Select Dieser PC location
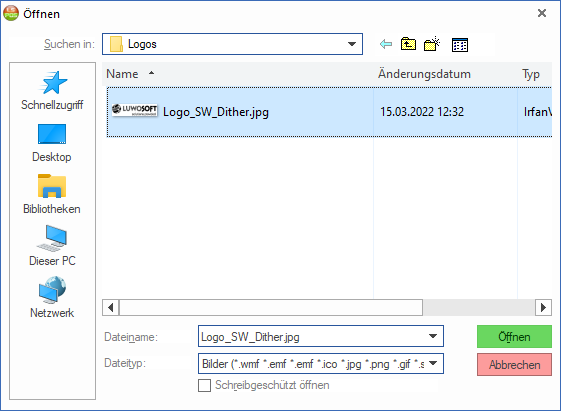Viewport: 561px width, 411px height. (x=52, y=246)
